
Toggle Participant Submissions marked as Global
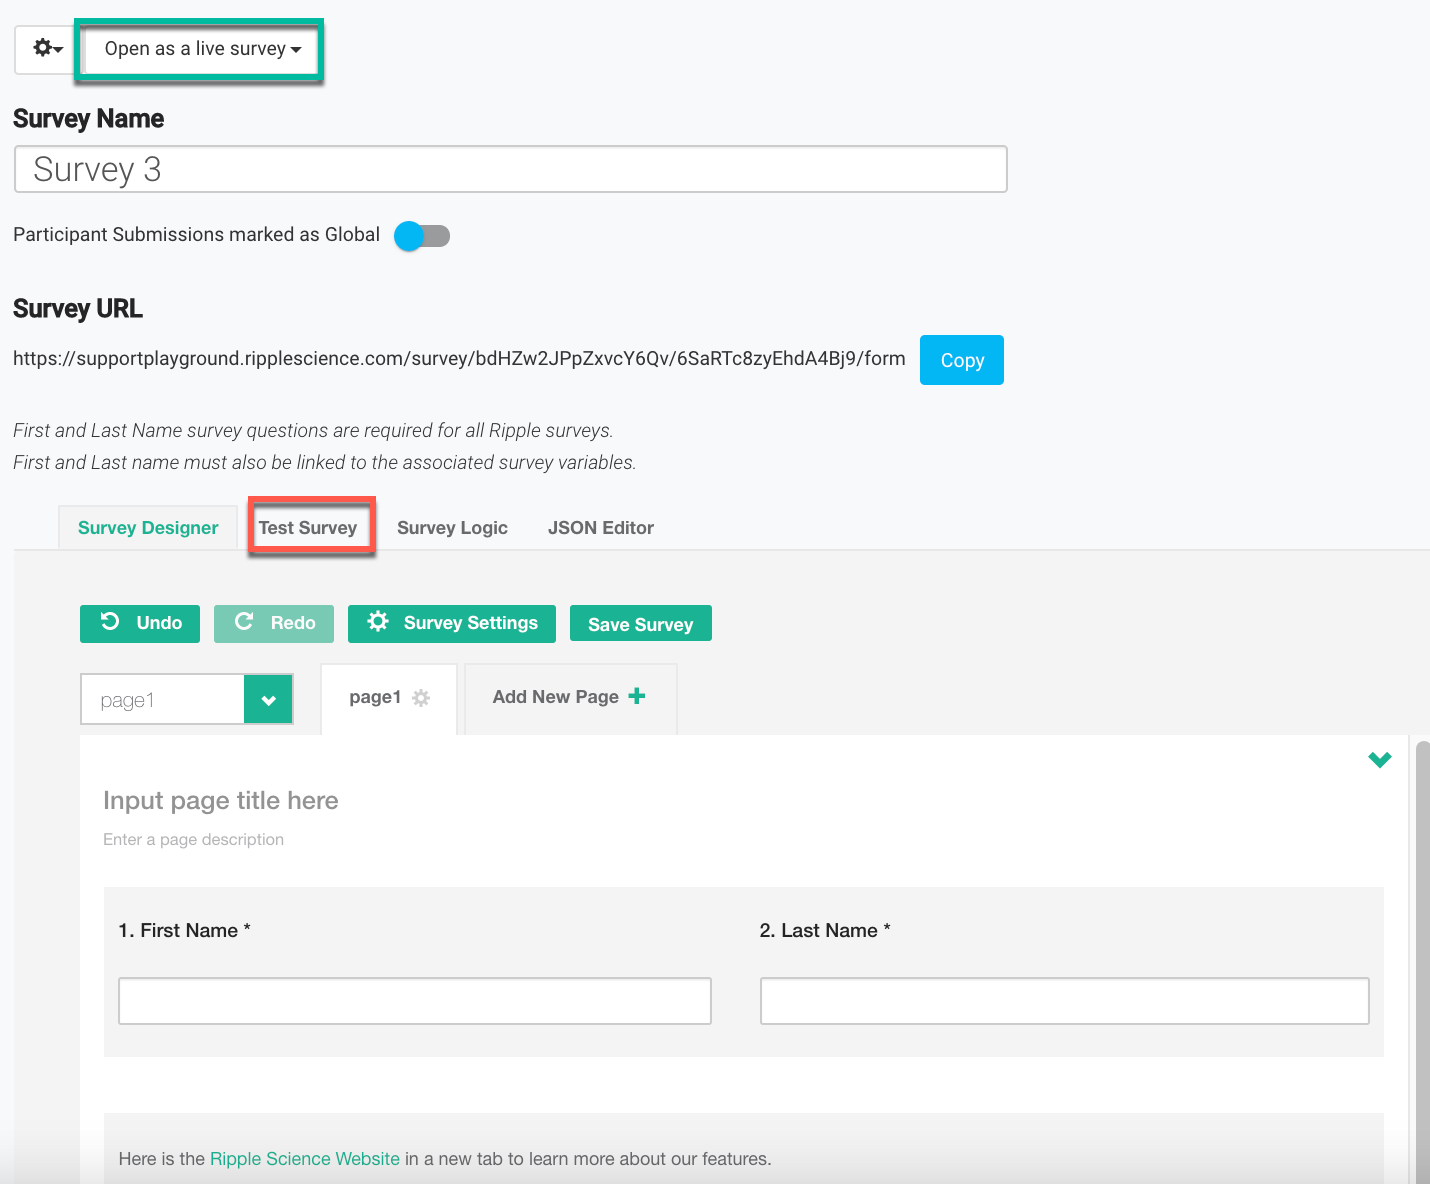pyautogui.click(x=422, y=236)
